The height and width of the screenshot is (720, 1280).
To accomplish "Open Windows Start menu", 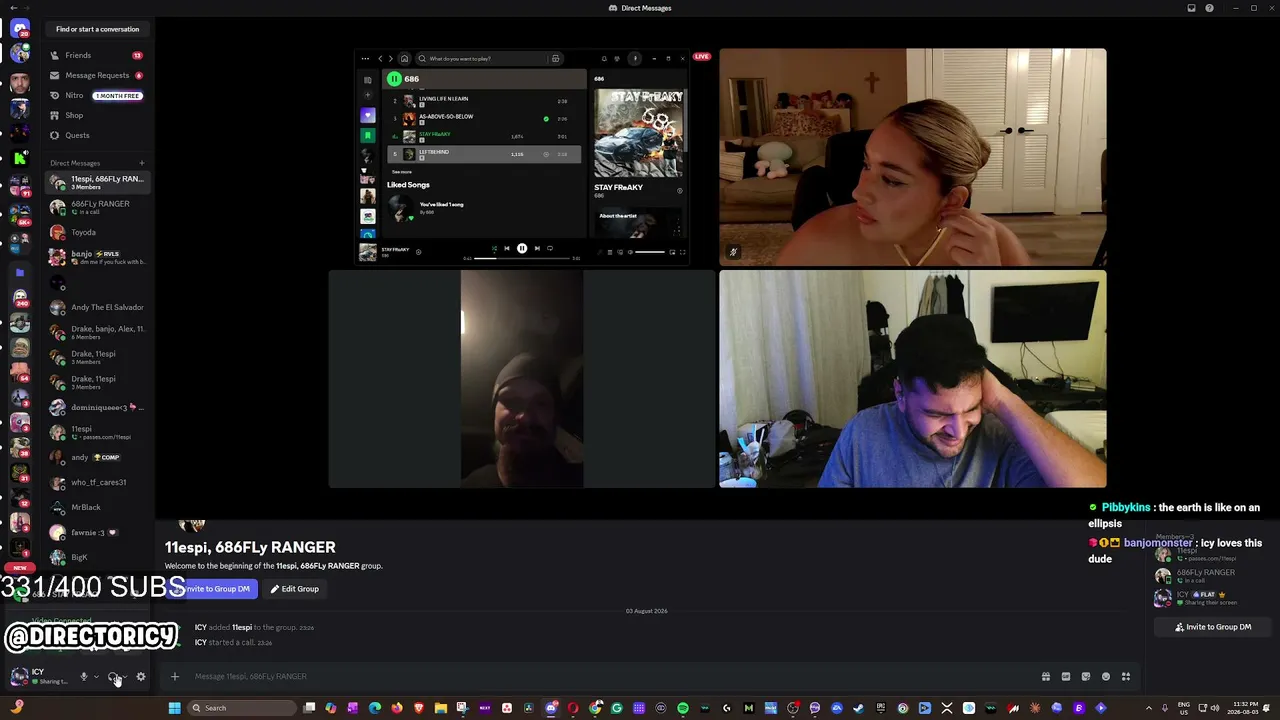I will (174, 708).
